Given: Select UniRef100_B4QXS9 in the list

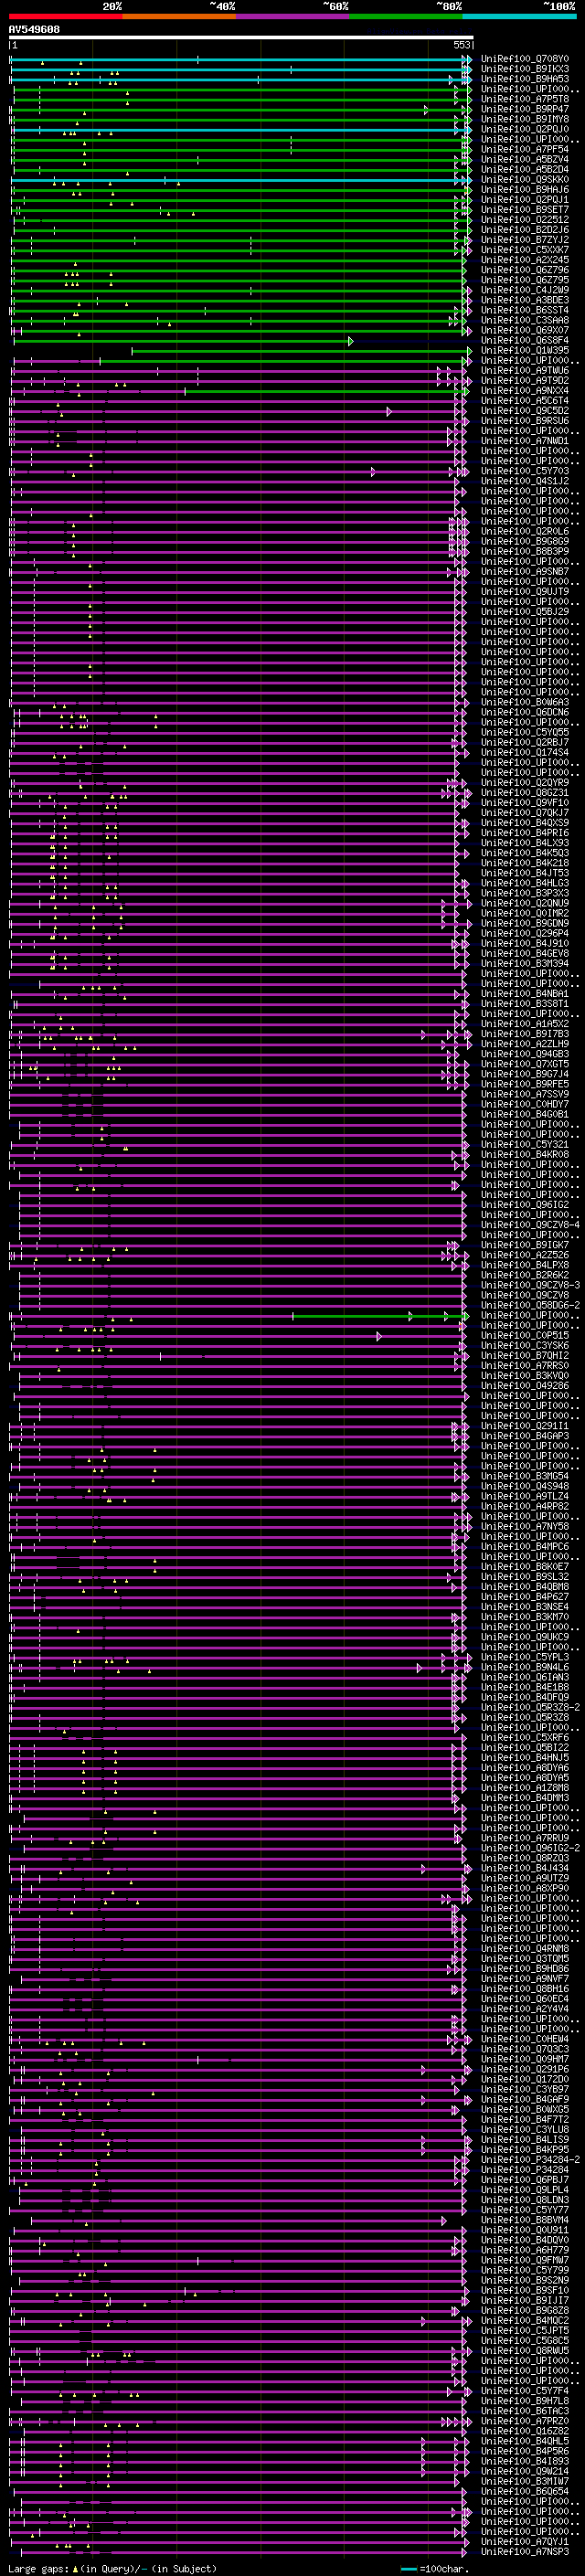Looking at the screenshot, I should point(525,823).
